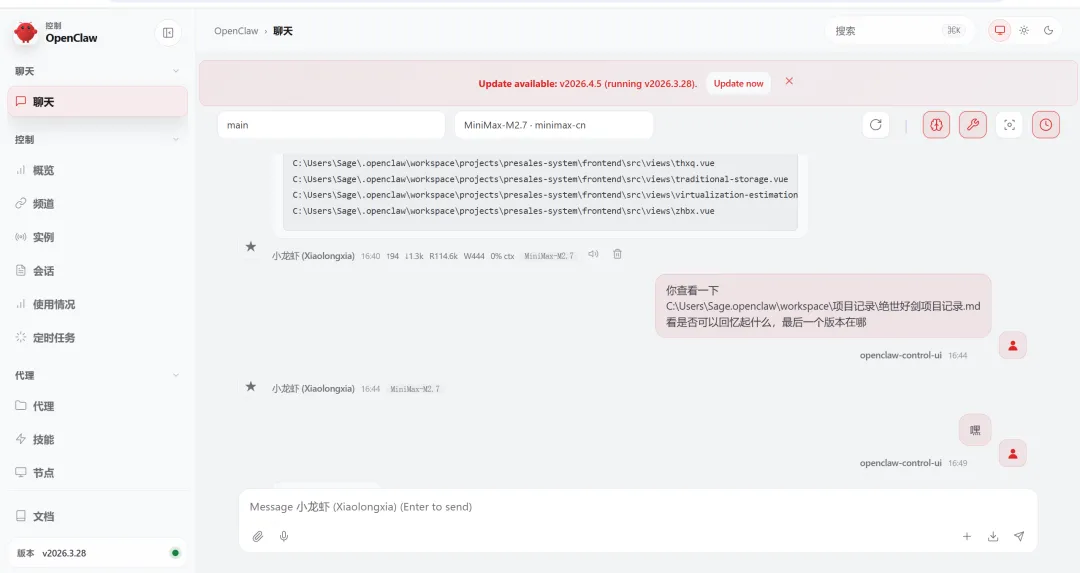Click Update now button
The height and width of the screenshot is (573, 1080).
coord(738,83)
